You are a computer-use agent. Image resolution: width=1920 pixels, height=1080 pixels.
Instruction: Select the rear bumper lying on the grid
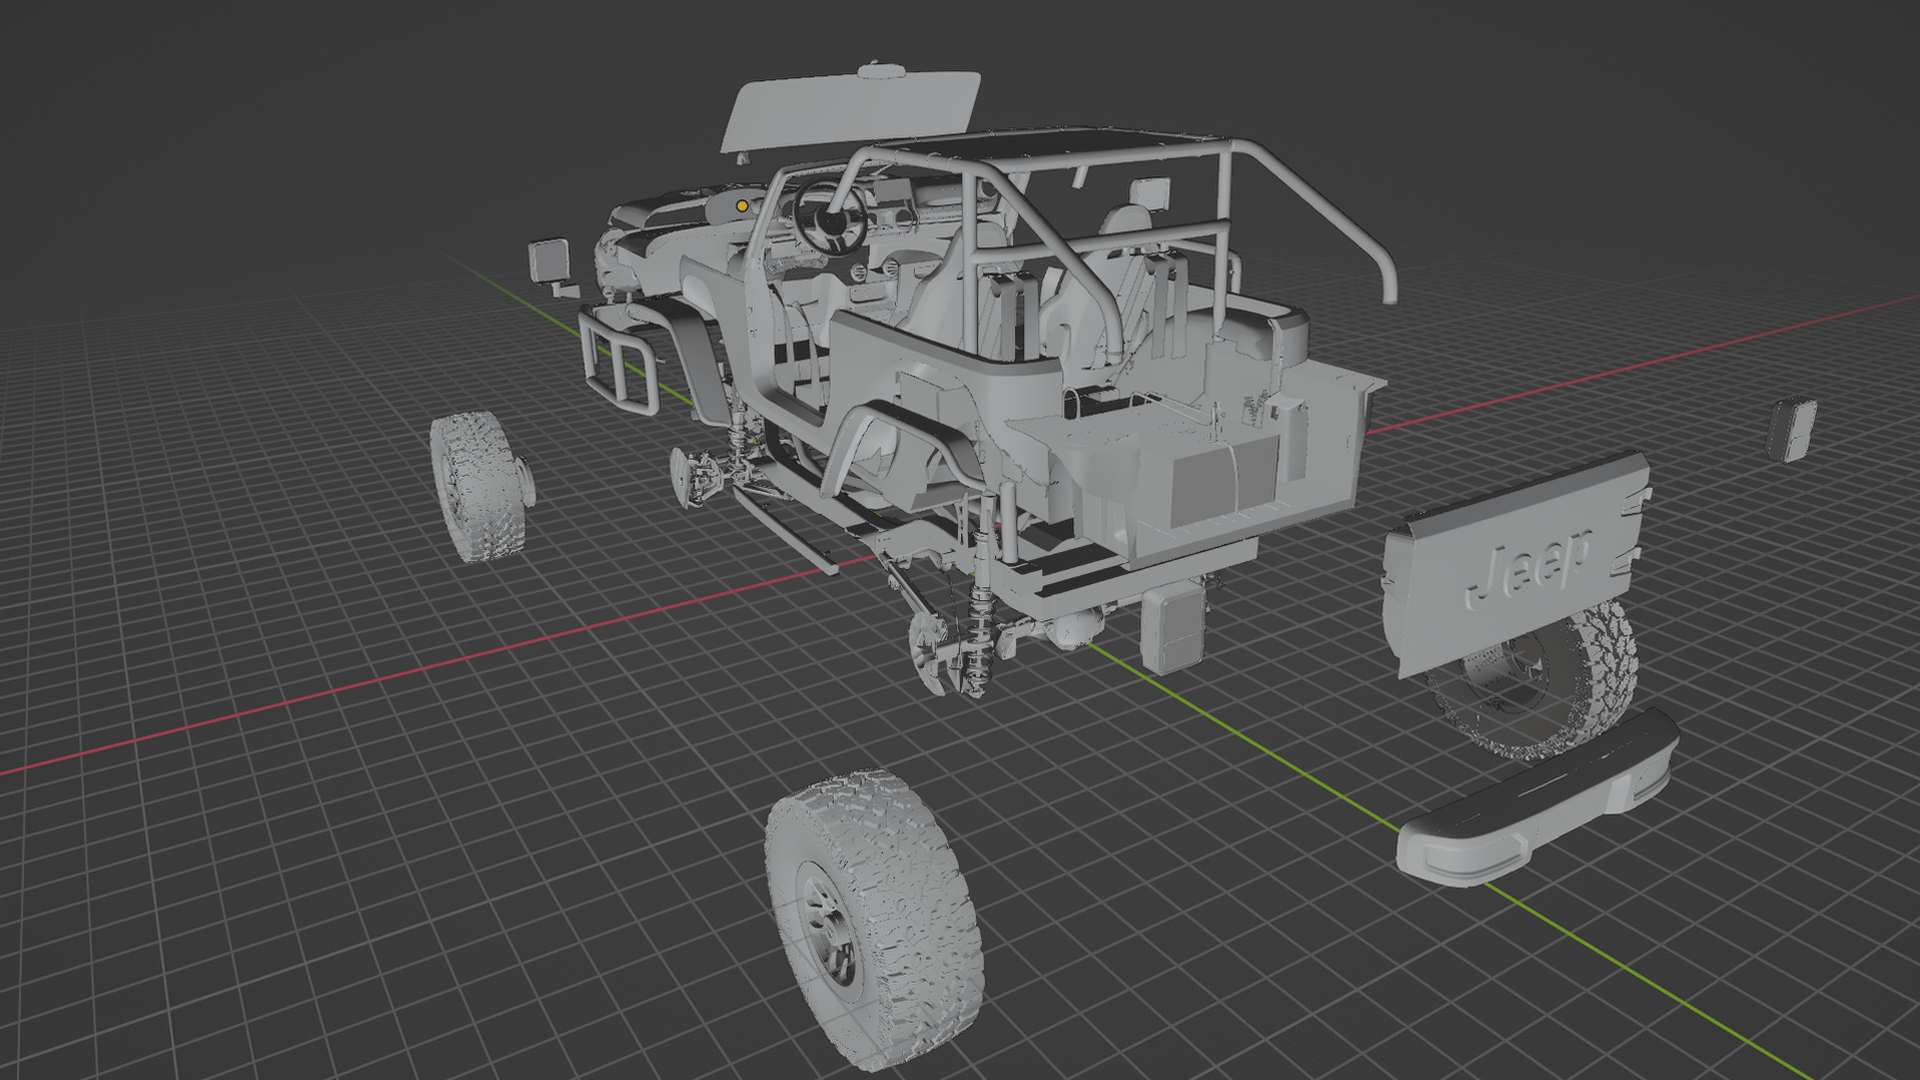click(x=1538, y=799)
